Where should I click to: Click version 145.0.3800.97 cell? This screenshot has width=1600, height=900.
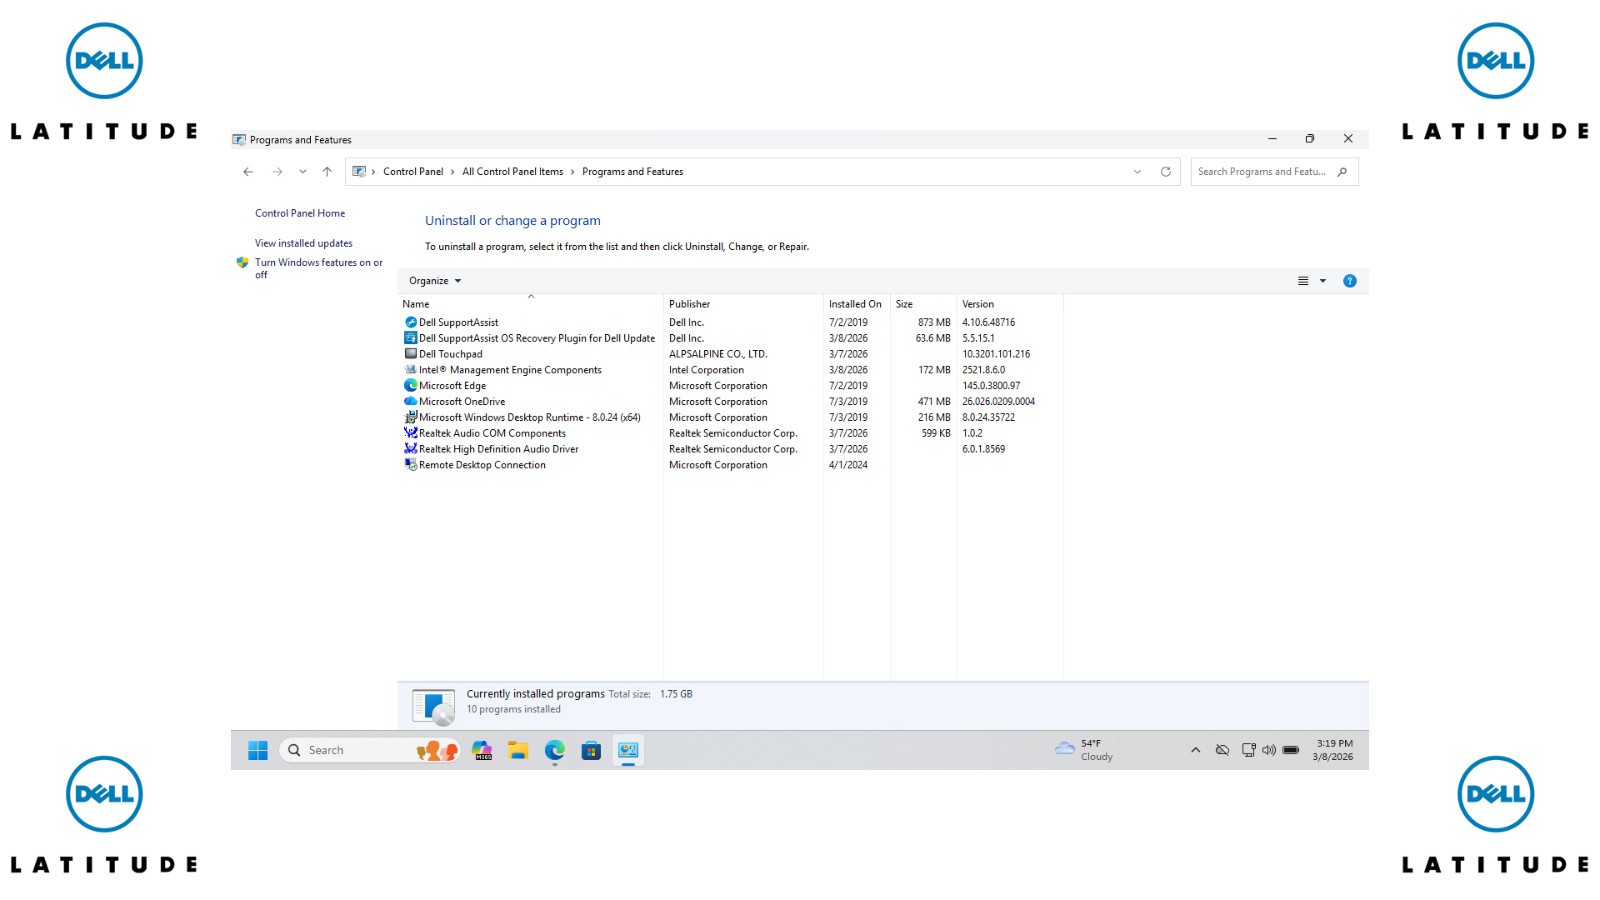[x=991, y=385]
